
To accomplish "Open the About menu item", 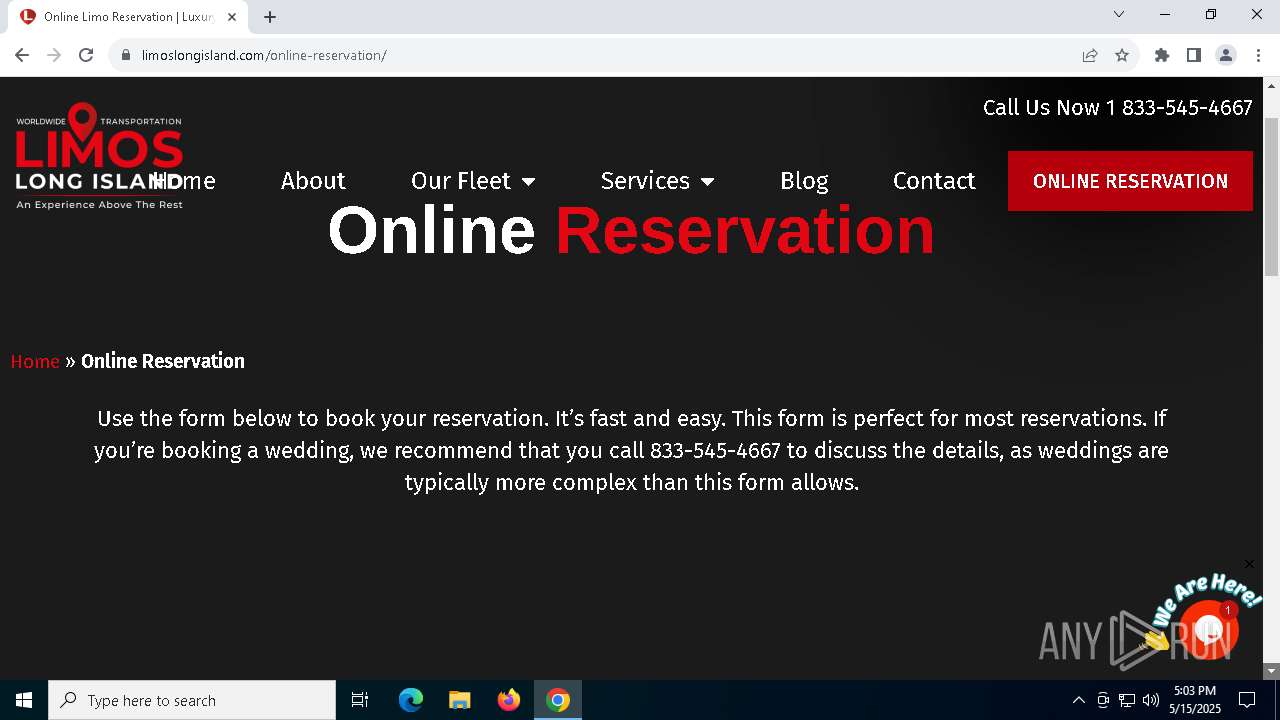I will (x=313, y=181).
